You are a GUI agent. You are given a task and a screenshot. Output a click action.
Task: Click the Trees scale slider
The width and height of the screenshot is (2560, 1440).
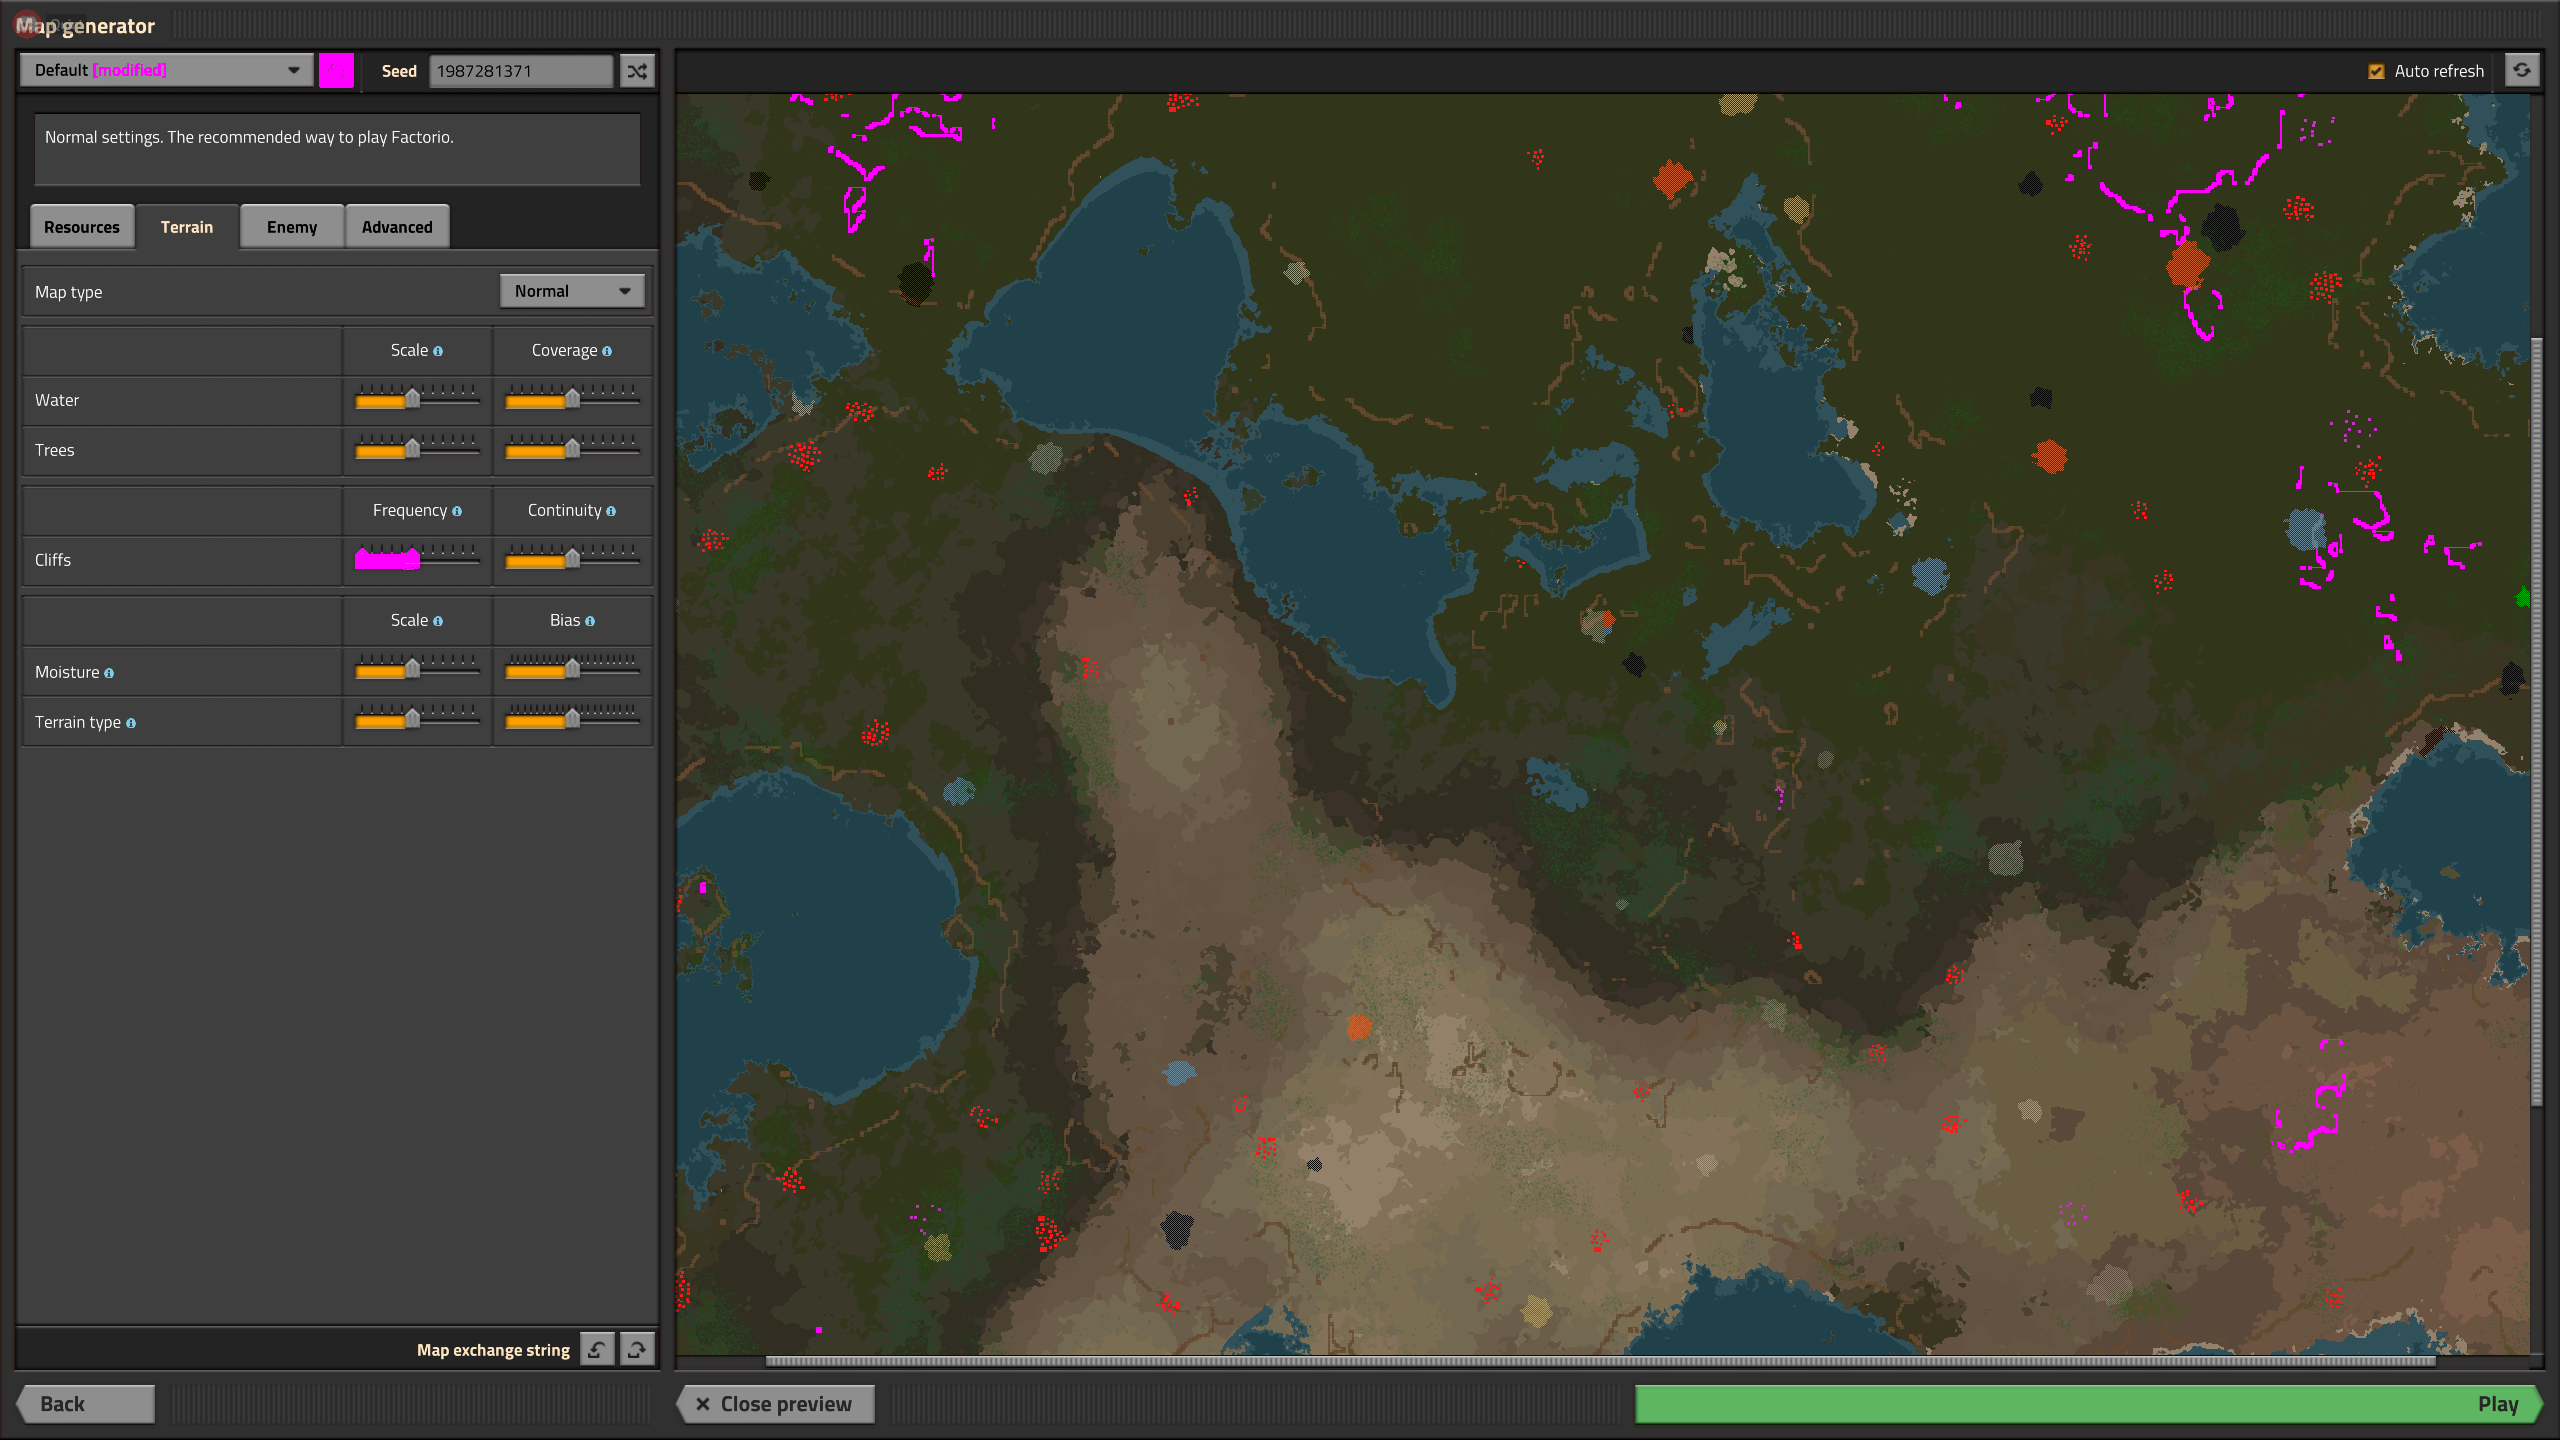[x=417, y=448]
